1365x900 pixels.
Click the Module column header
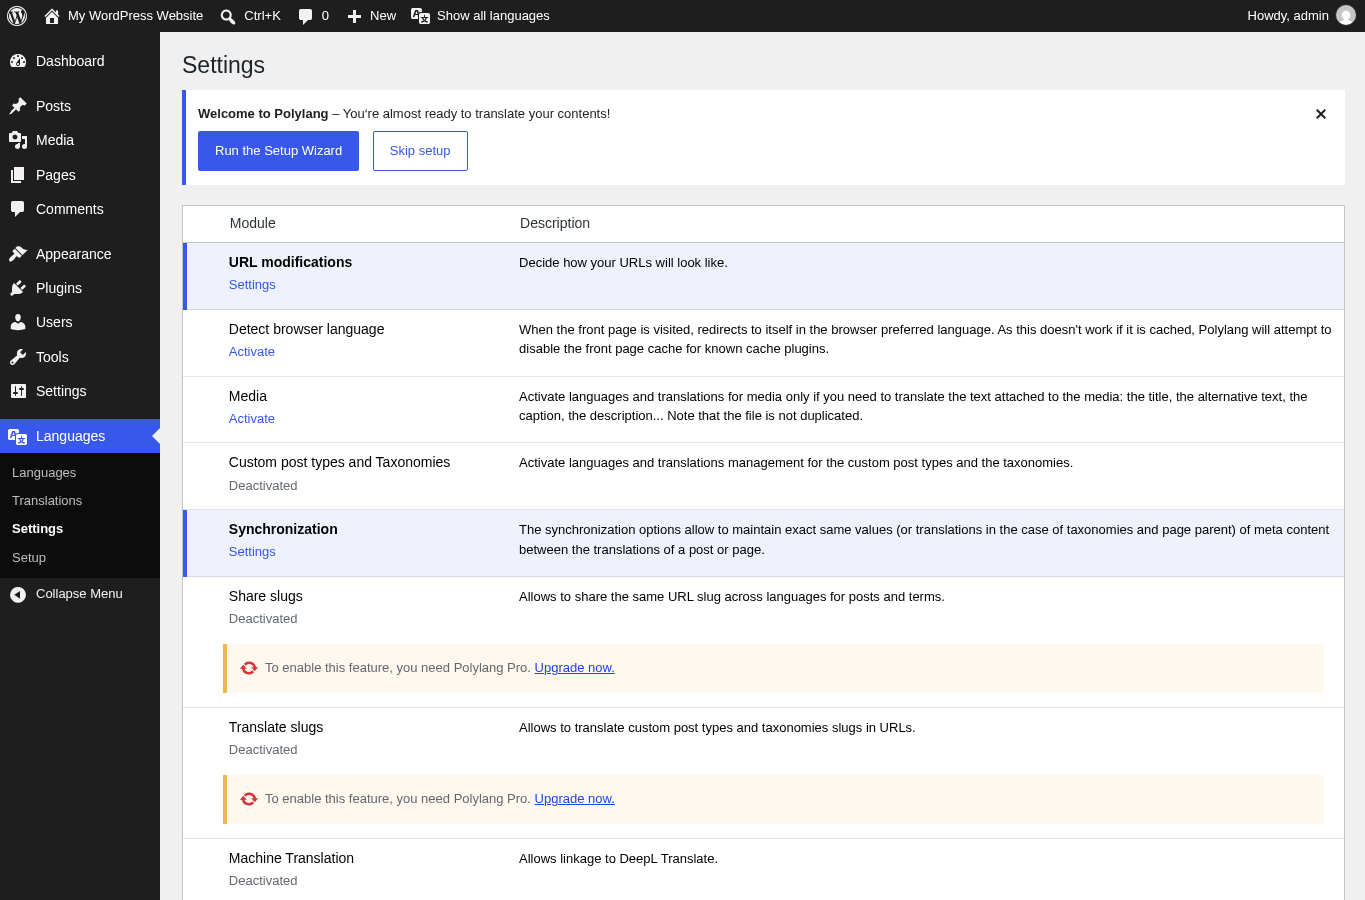[252, 223]
